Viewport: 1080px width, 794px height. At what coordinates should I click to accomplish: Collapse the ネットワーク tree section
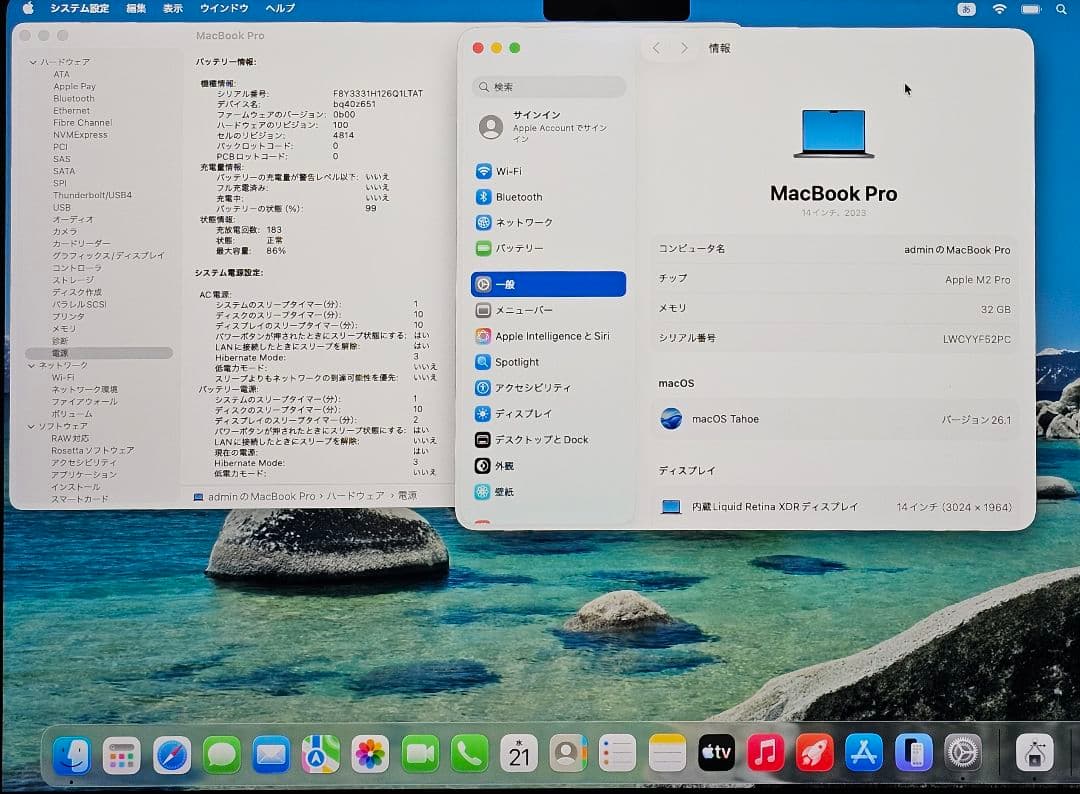[32, 365]
